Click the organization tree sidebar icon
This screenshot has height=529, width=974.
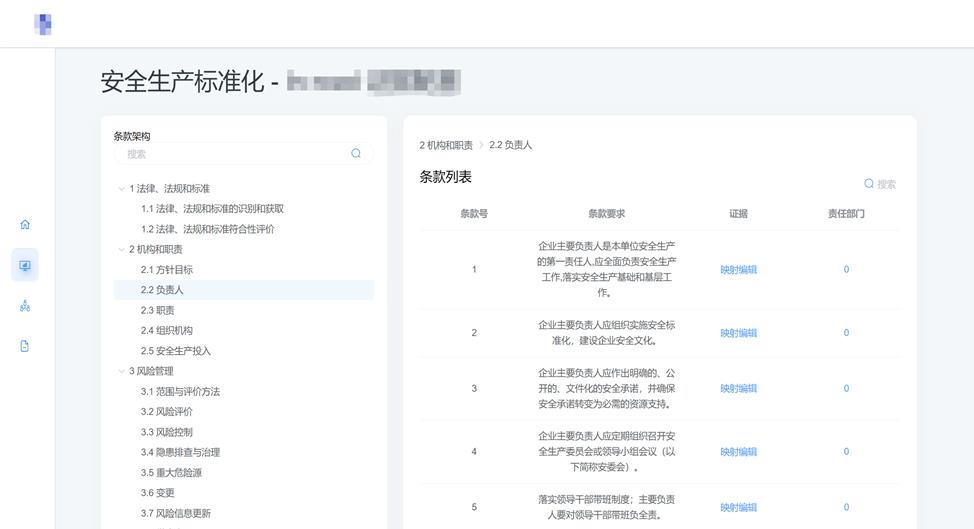click(x=25, y=306)
